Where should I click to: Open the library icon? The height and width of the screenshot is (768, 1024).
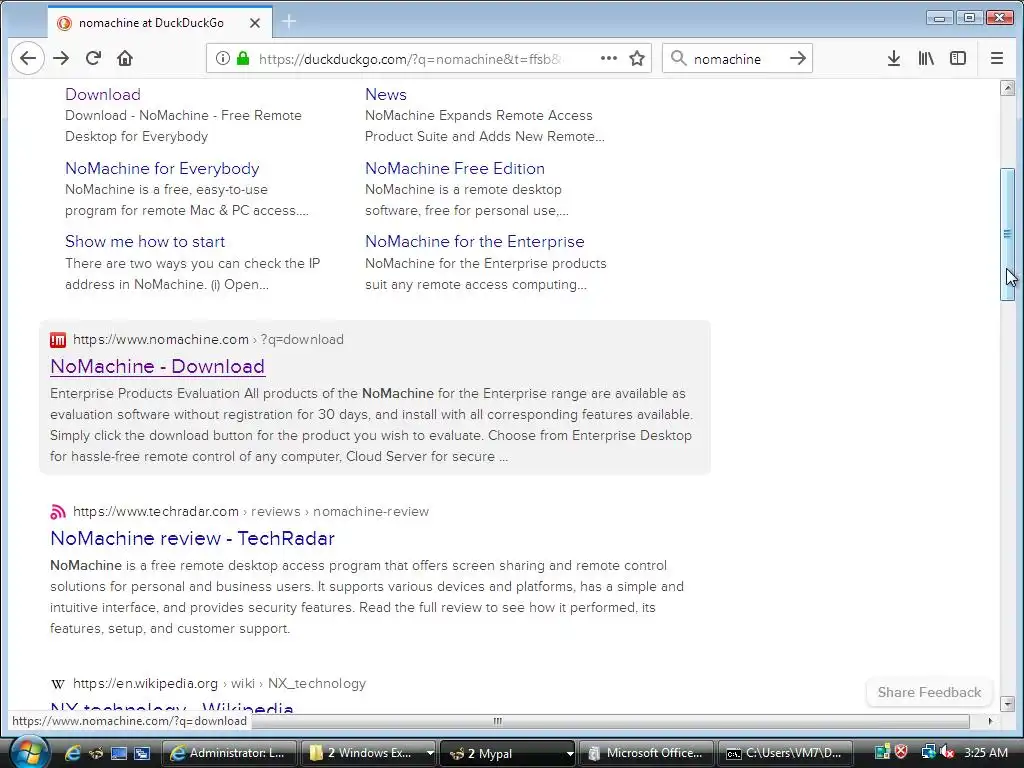click(x=926, y=58)
